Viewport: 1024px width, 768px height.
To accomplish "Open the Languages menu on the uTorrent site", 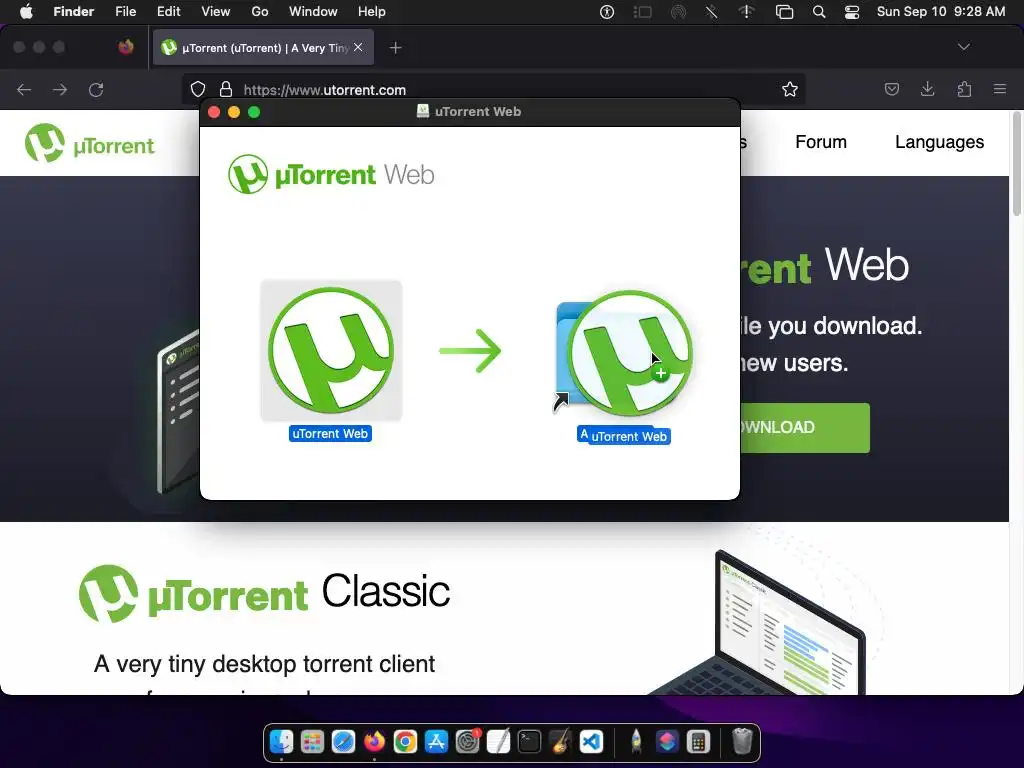I will [939, 142].
